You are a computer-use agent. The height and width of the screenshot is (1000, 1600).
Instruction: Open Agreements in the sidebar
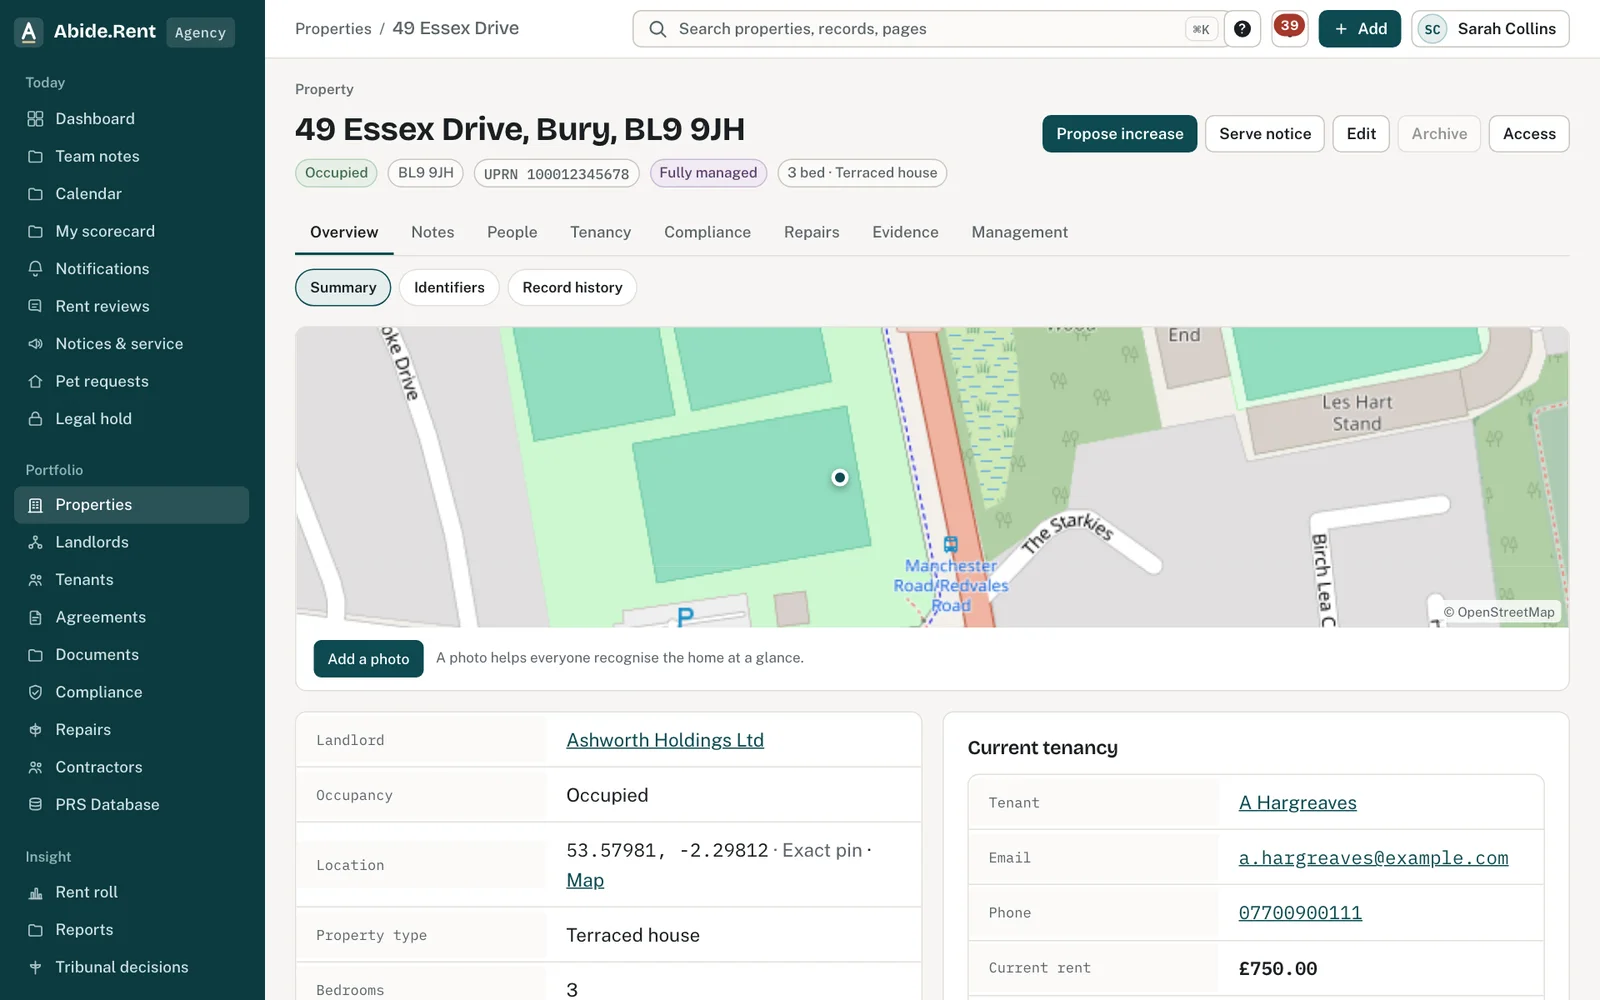click(131, 617)
